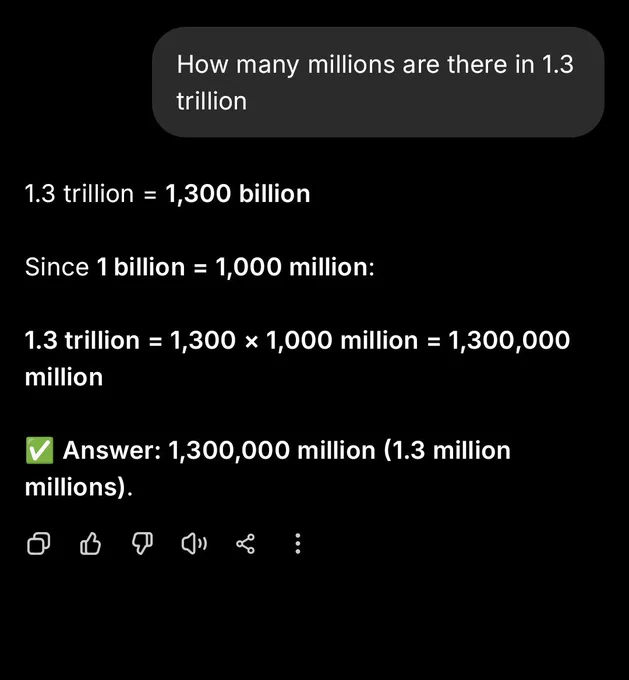Click the parenthetical "(1.3 million" text

point(447,450)
